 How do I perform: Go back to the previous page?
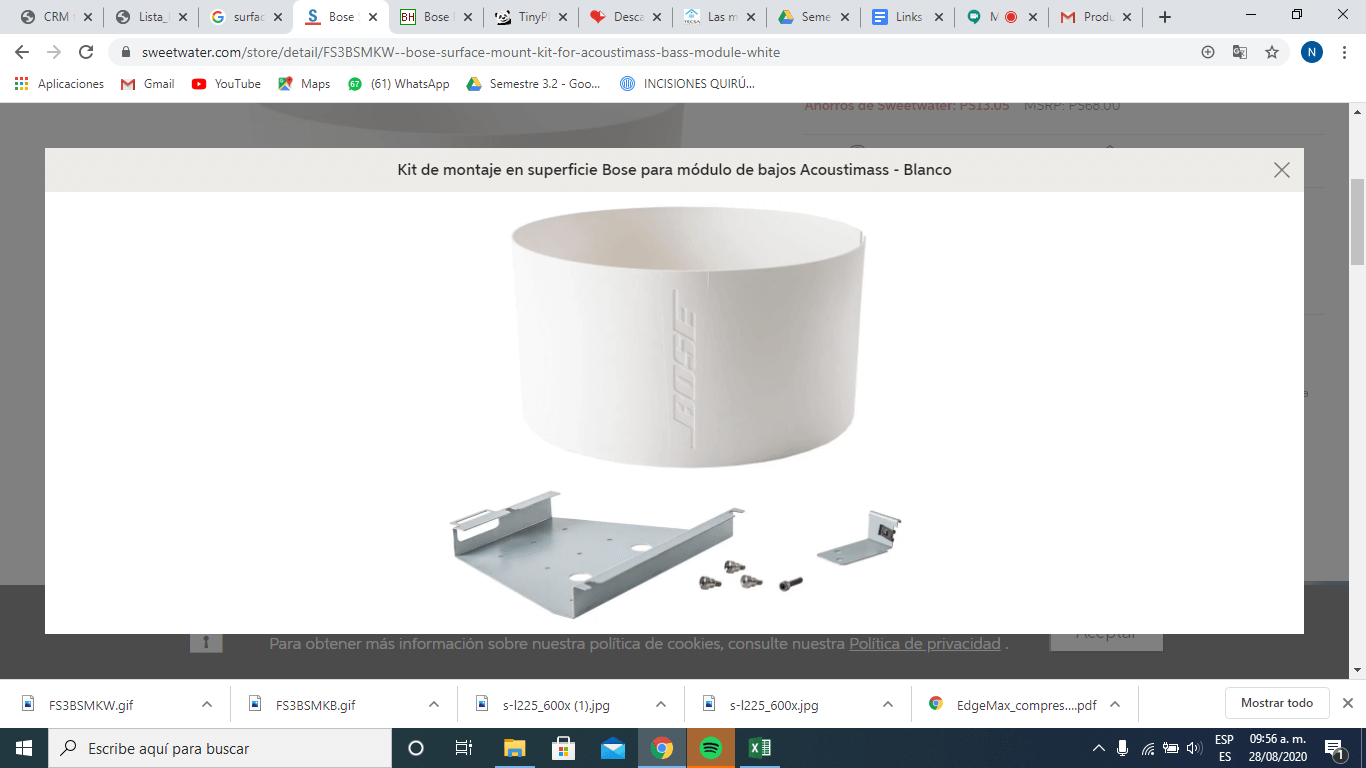pos(22,52)
